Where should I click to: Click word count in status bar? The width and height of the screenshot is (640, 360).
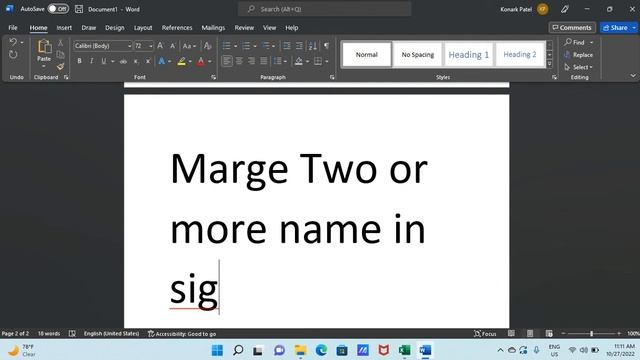point(49,333)
